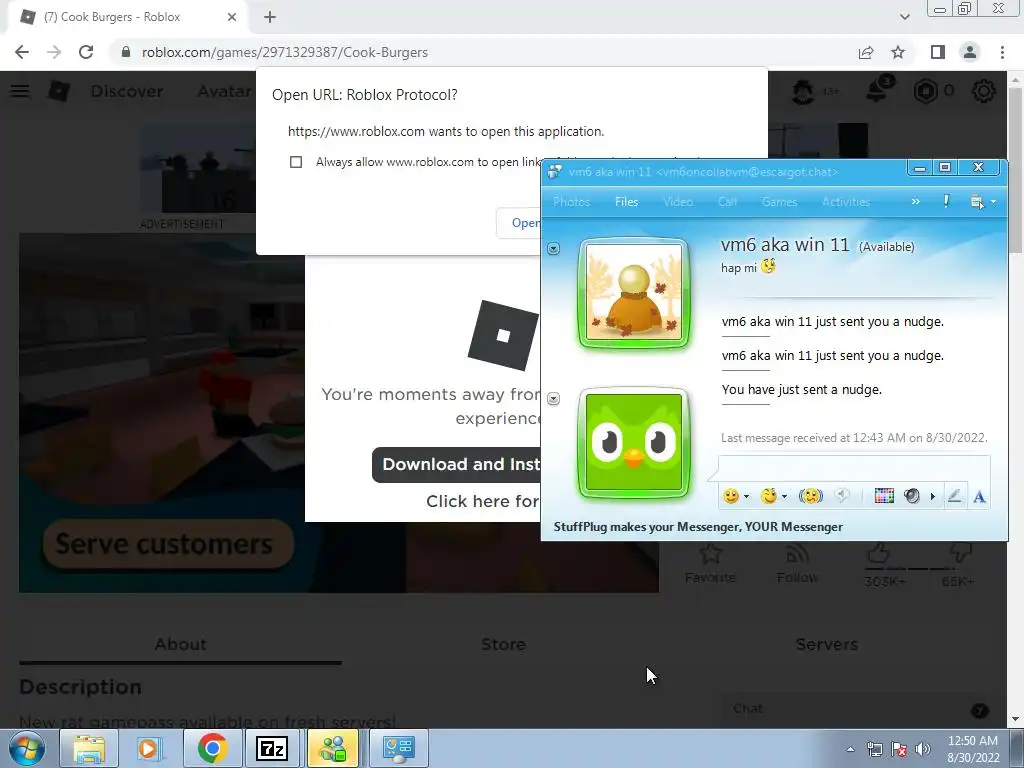The height and width of the screenshot is (768, 1024).
Task: Click the volume icon in system tray
Action: pos(923,749)
